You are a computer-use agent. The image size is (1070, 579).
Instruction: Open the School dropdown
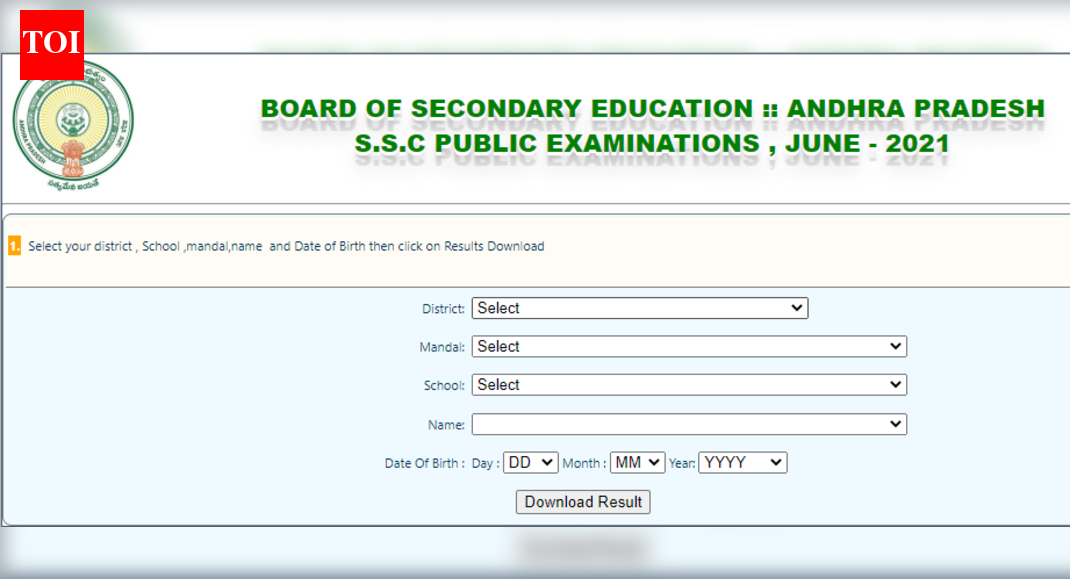pyautogui.click(x=689, y=384)
